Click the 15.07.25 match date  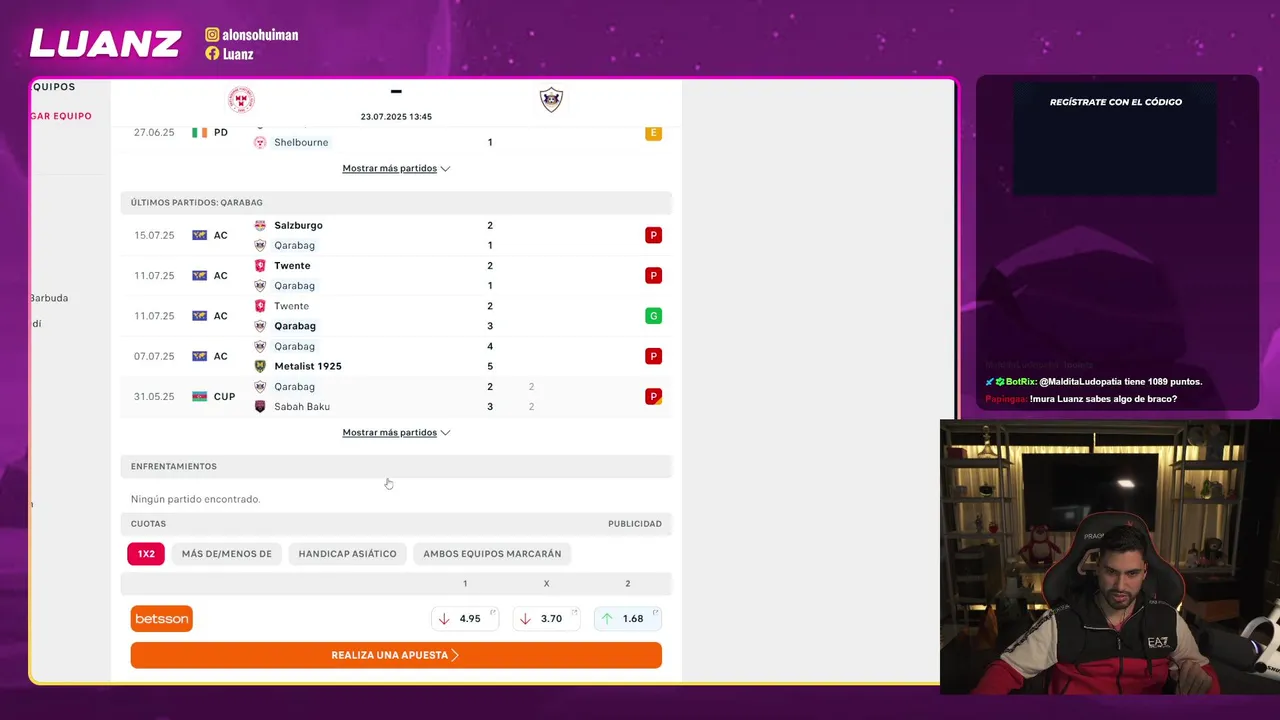[154, 235]
